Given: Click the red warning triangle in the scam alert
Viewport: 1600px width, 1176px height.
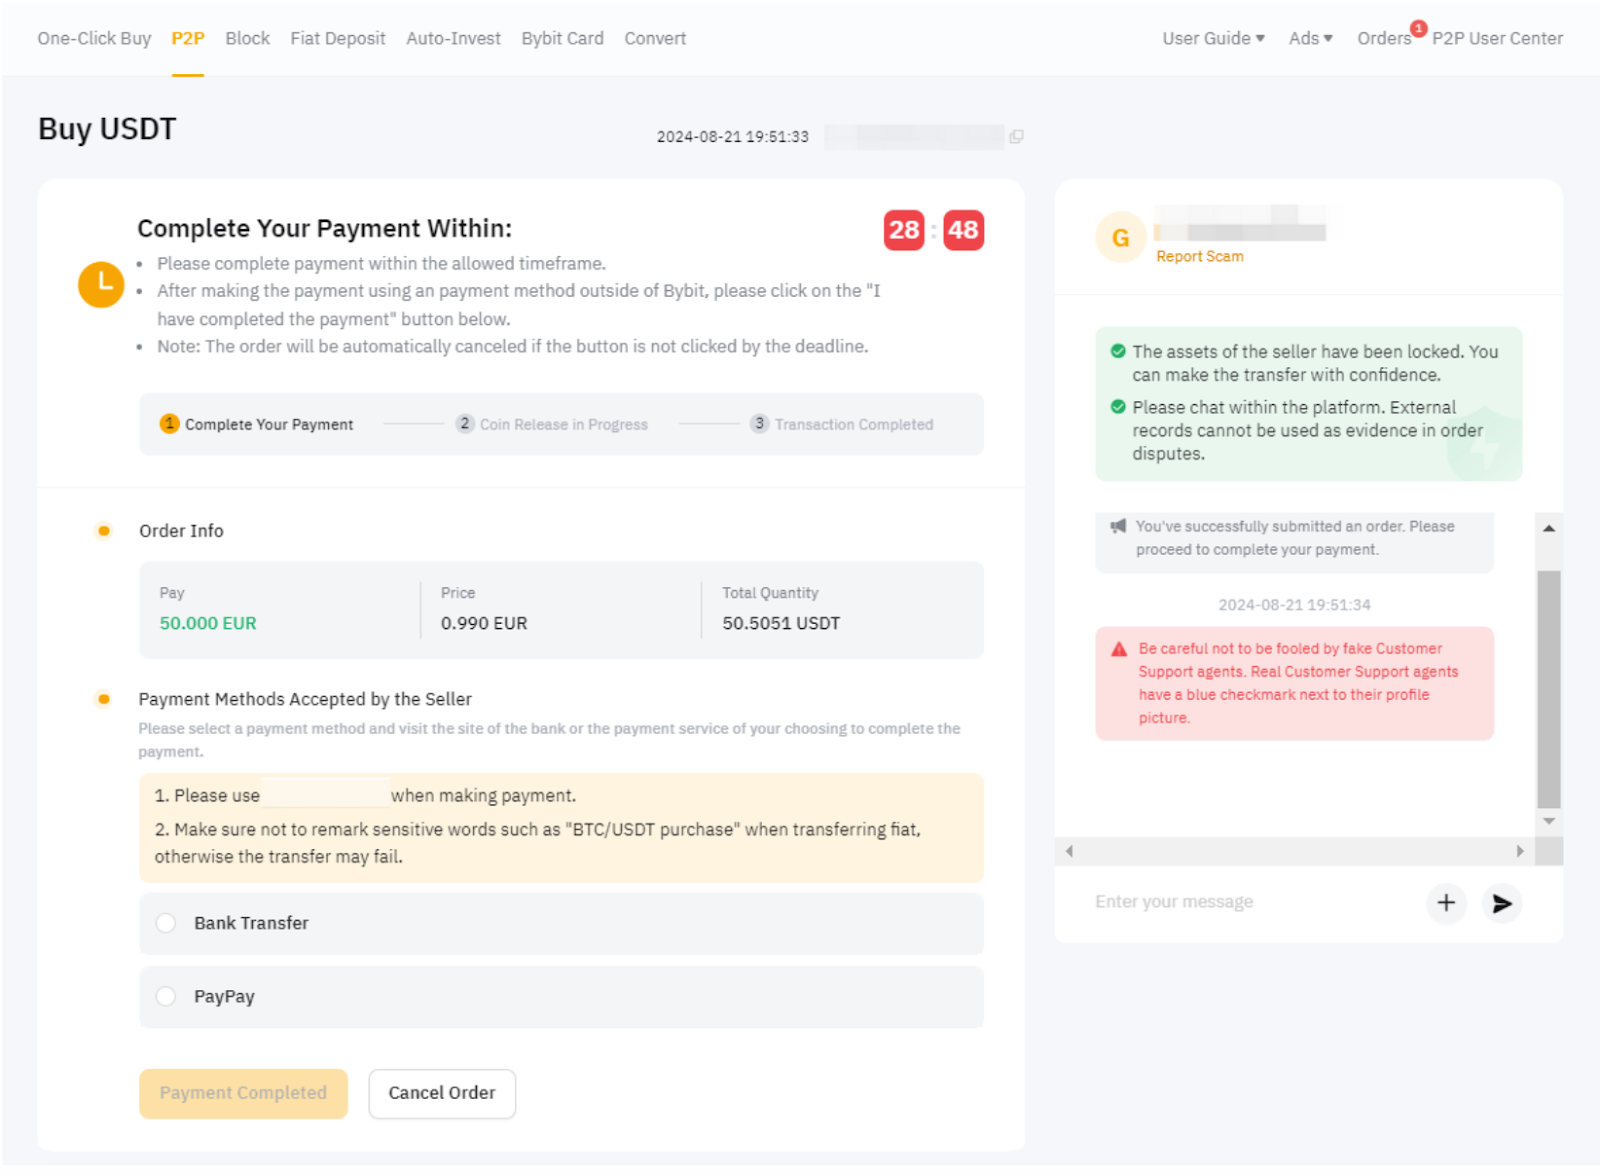Looking at the screenshot, I should 1119,648.
